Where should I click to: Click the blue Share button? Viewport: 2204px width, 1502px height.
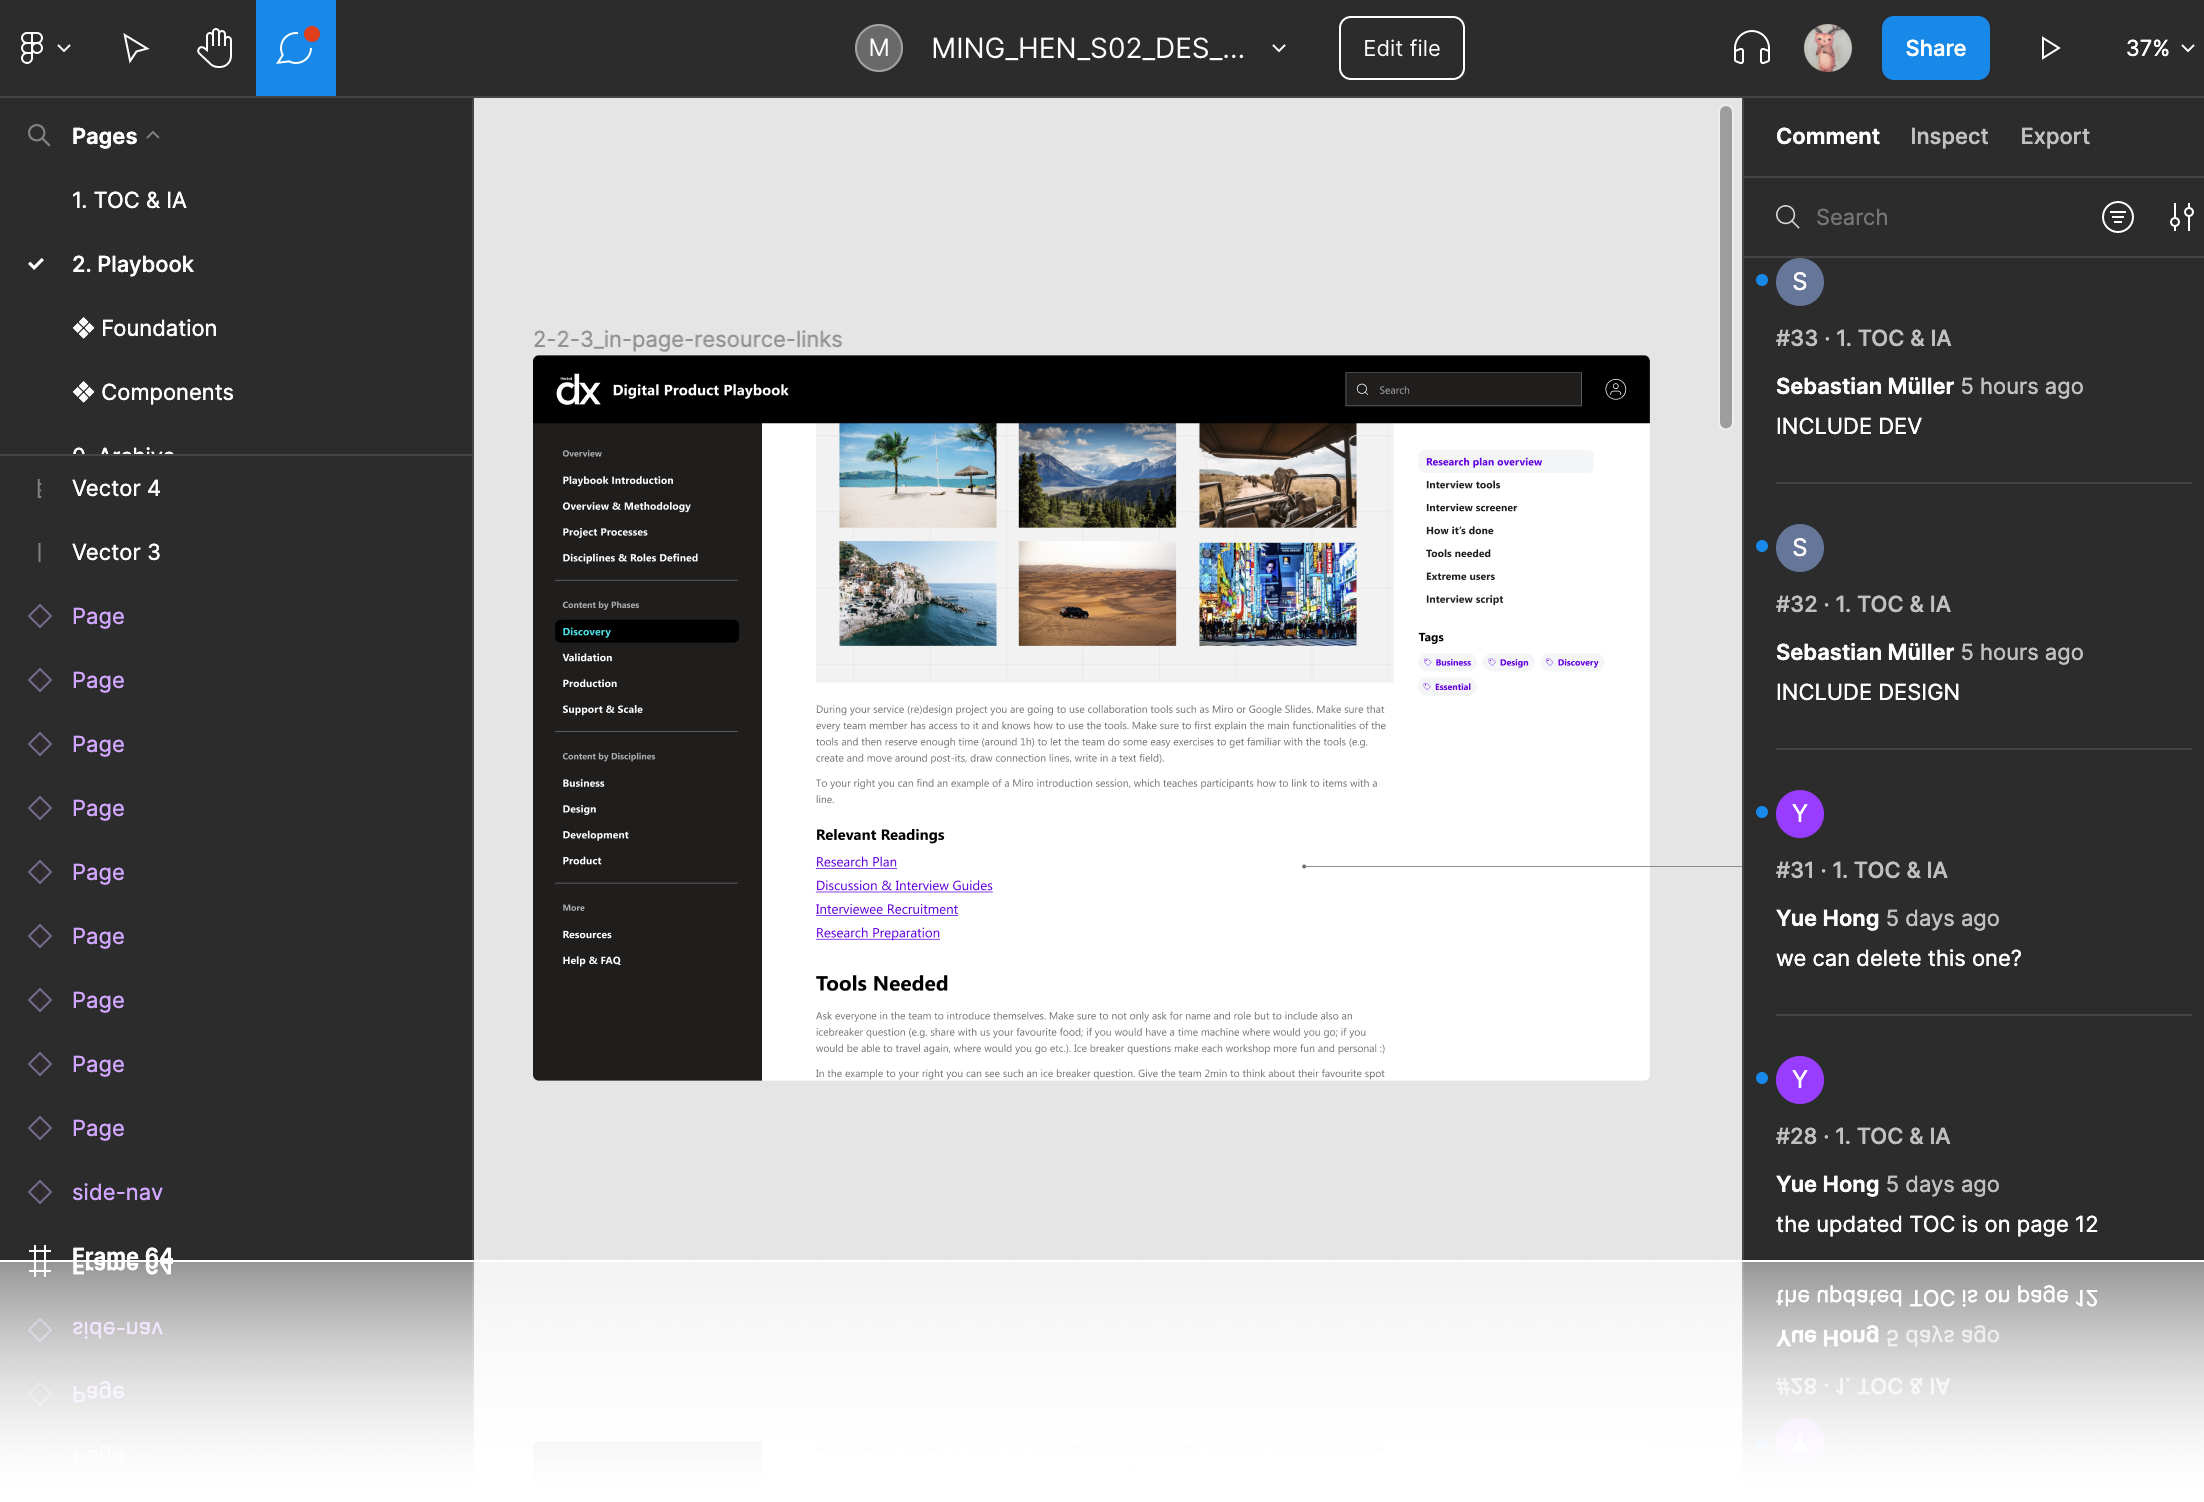pos(1935,48)
